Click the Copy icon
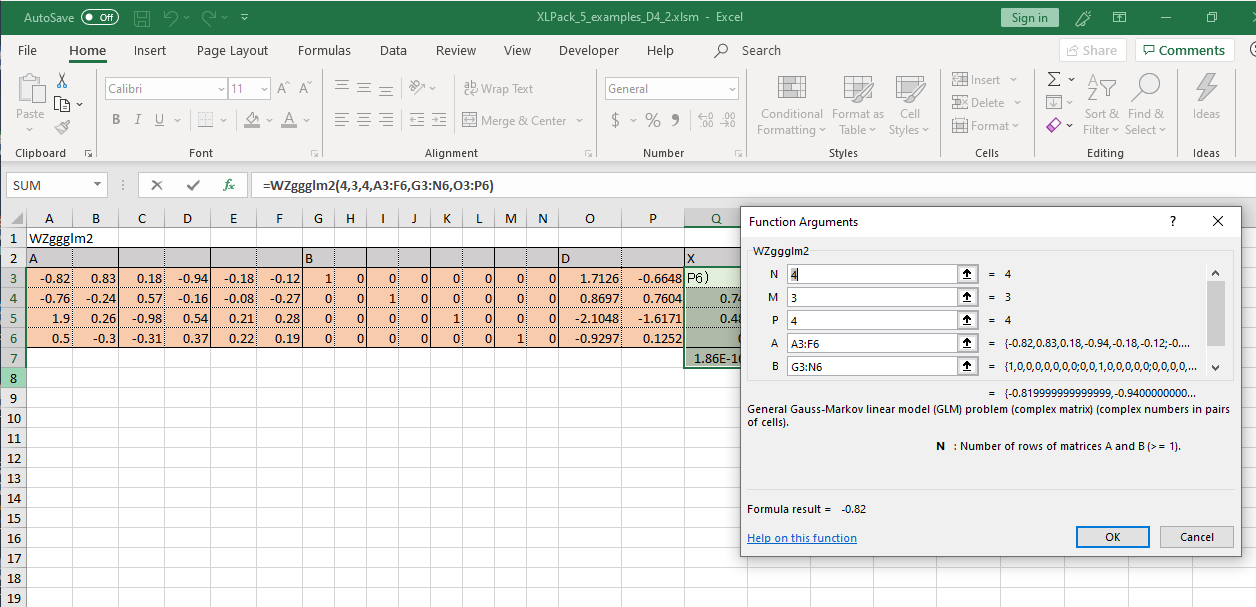Screen dimensions: 1256x607 62,104
